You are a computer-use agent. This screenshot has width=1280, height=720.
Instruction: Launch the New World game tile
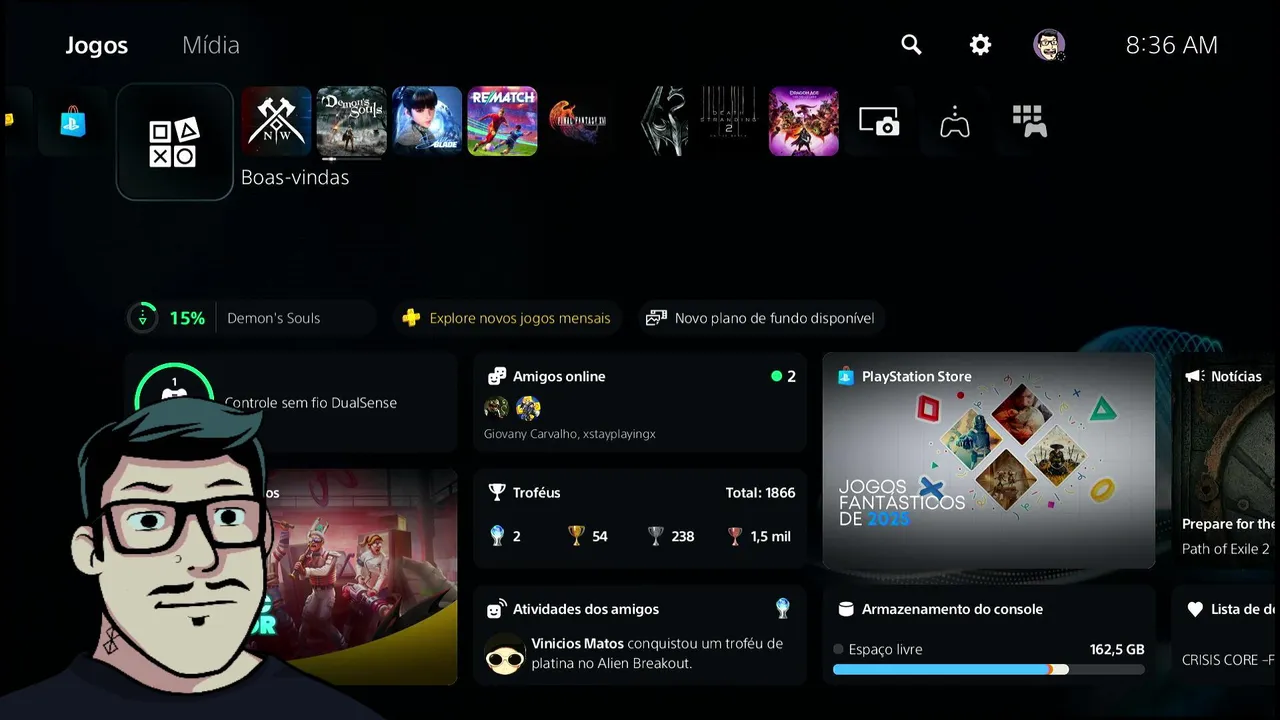[x=277, y=121]
